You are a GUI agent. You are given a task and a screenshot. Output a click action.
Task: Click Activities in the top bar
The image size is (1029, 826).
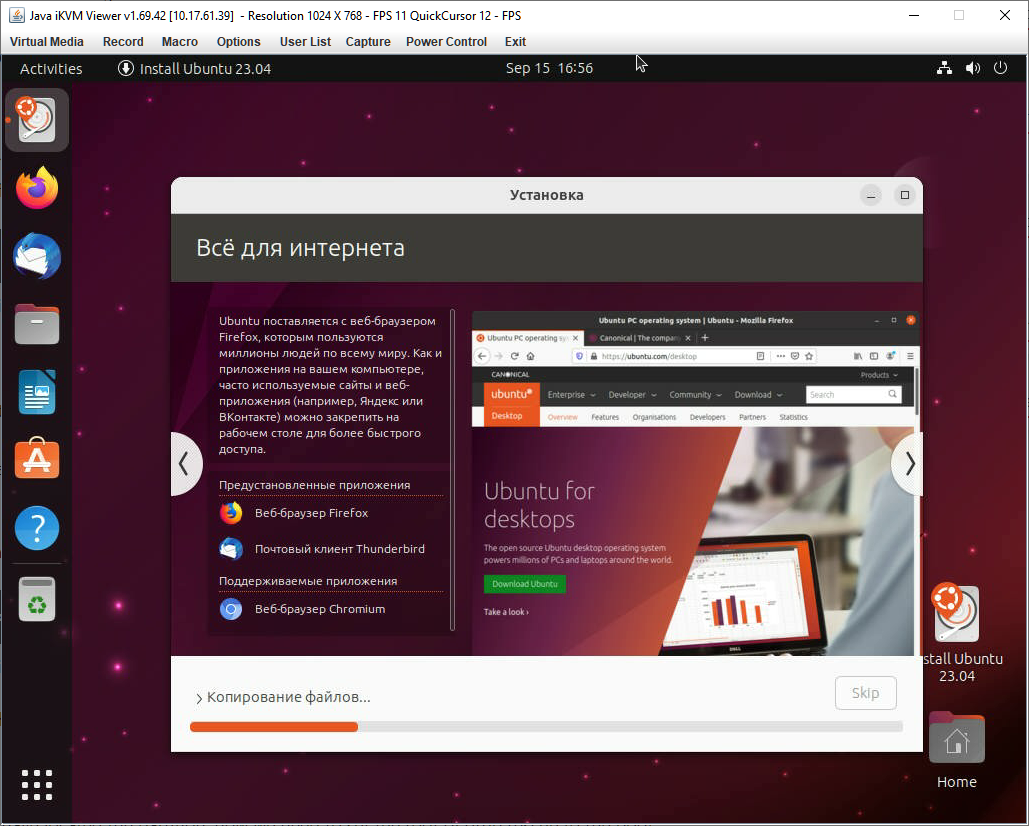(51, 68)
